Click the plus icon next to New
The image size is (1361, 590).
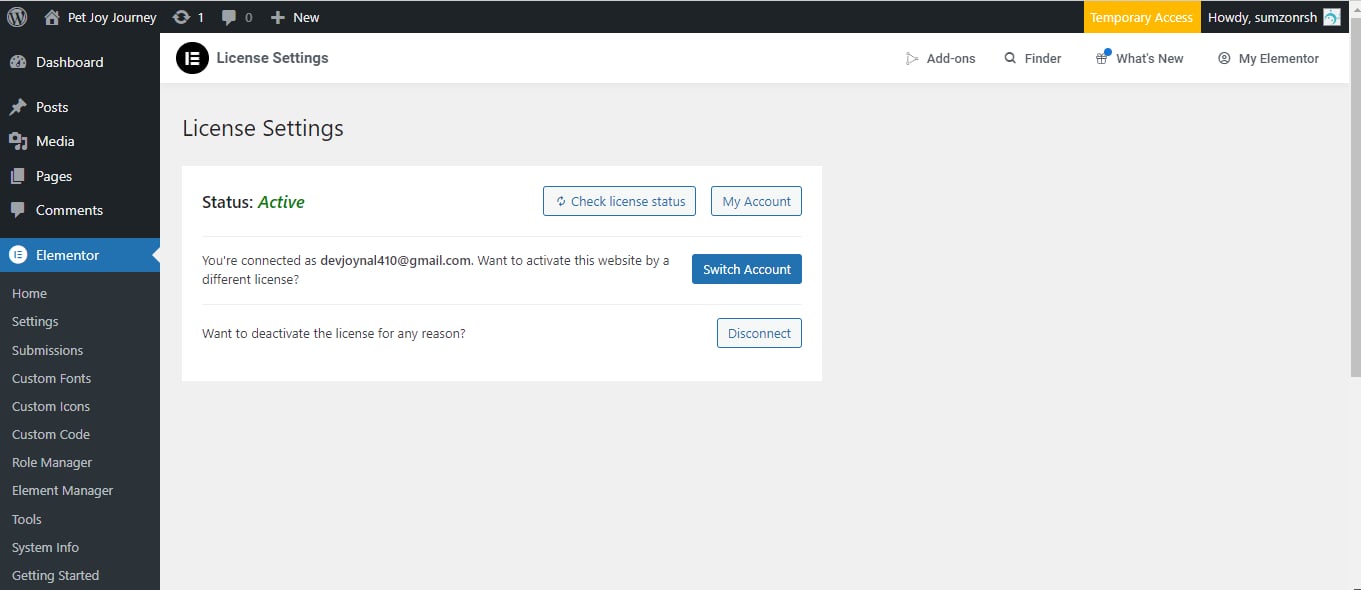278,17
